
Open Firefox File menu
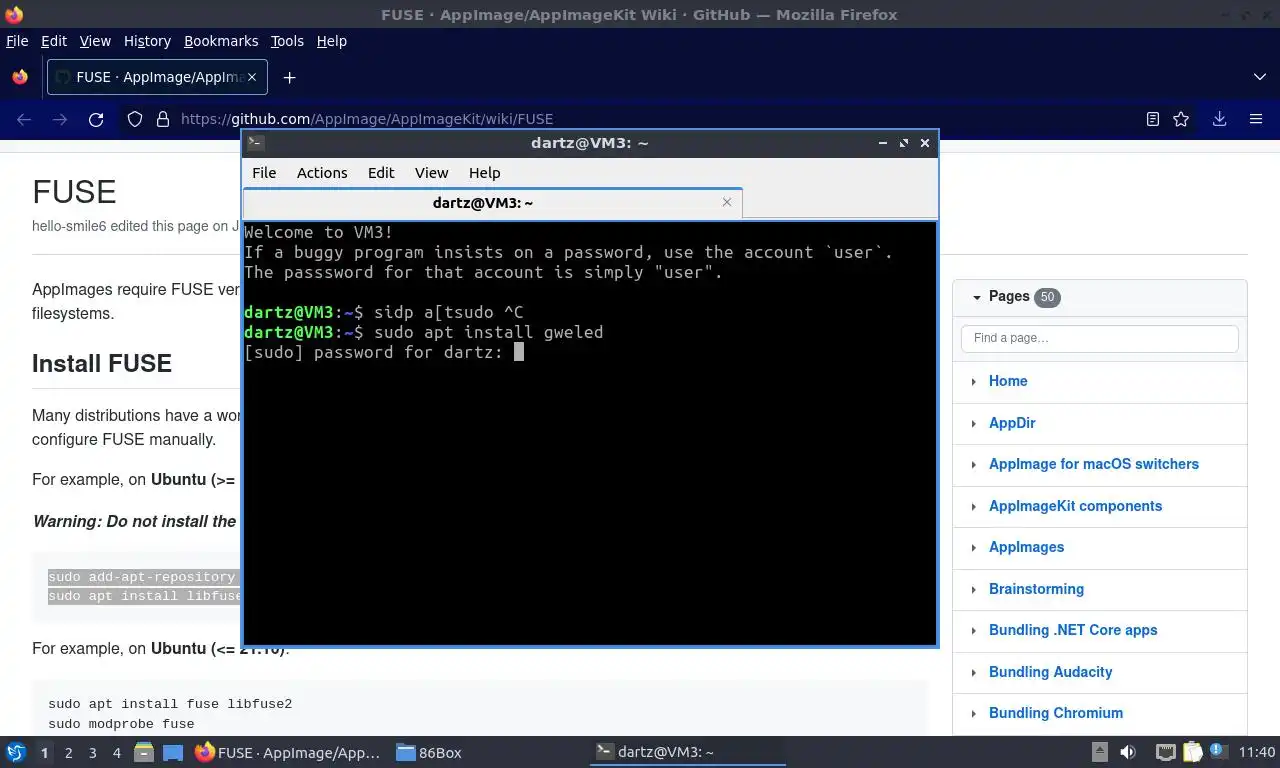click(17, 41)
